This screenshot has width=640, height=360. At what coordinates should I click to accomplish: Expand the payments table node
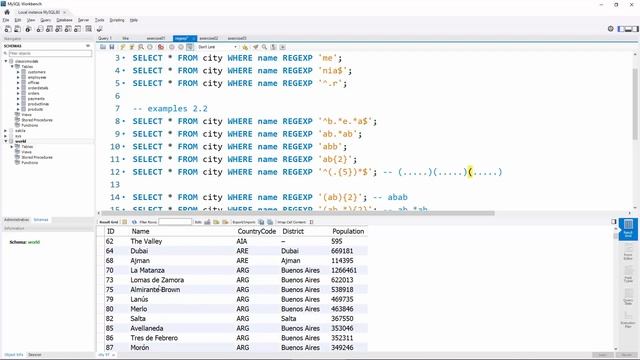point(18,98)
